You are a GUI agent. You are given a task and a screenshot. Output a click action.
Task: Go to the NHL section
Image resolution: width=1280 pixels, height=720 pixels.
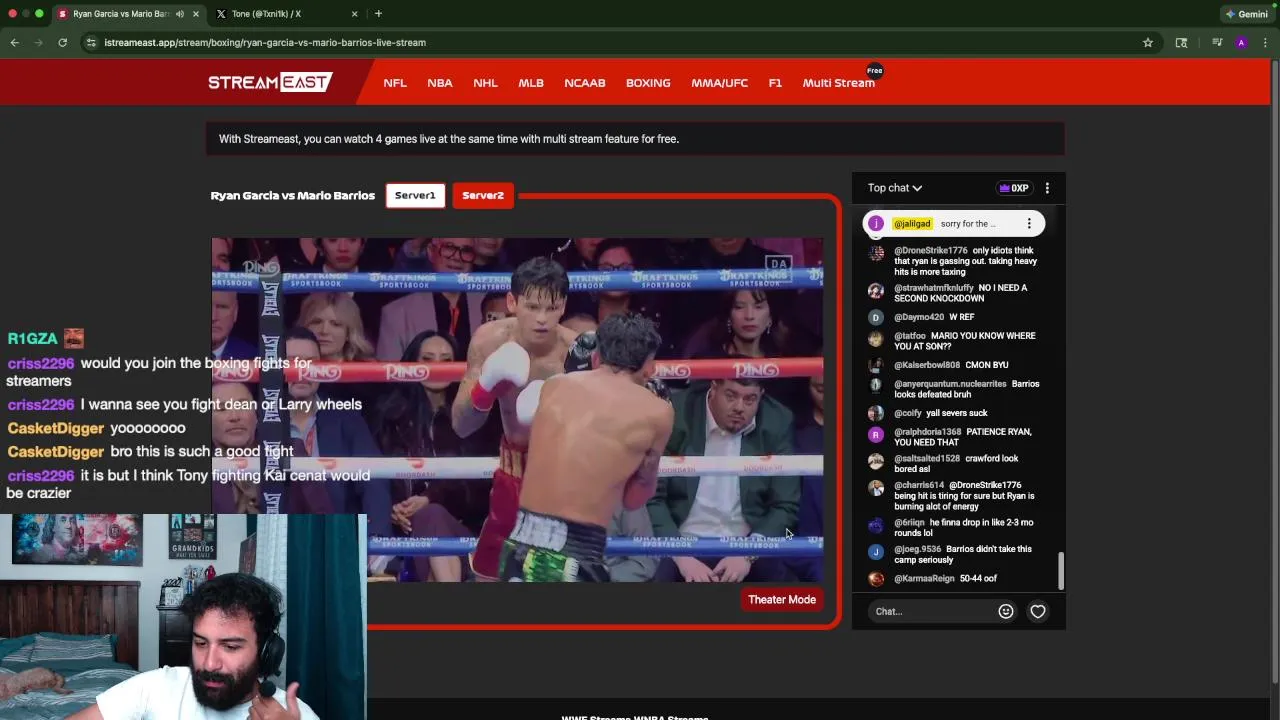[x=485, y=83]
